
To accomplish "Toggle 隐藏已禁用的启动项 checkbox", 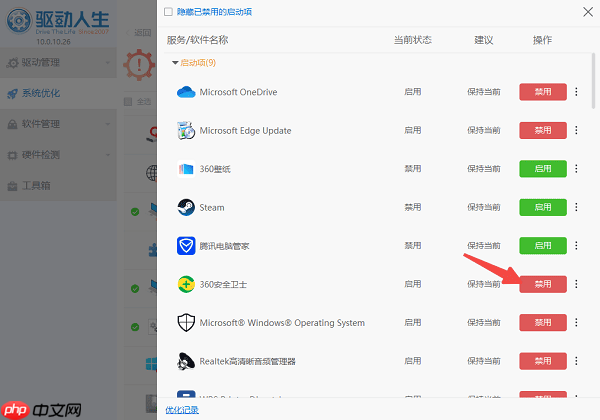I will point(168,12).
